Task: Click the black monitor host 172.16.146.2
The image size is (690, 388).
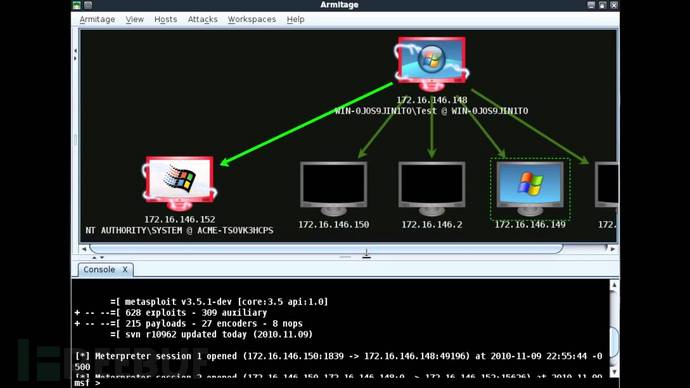Action: [x=432, y=188]
